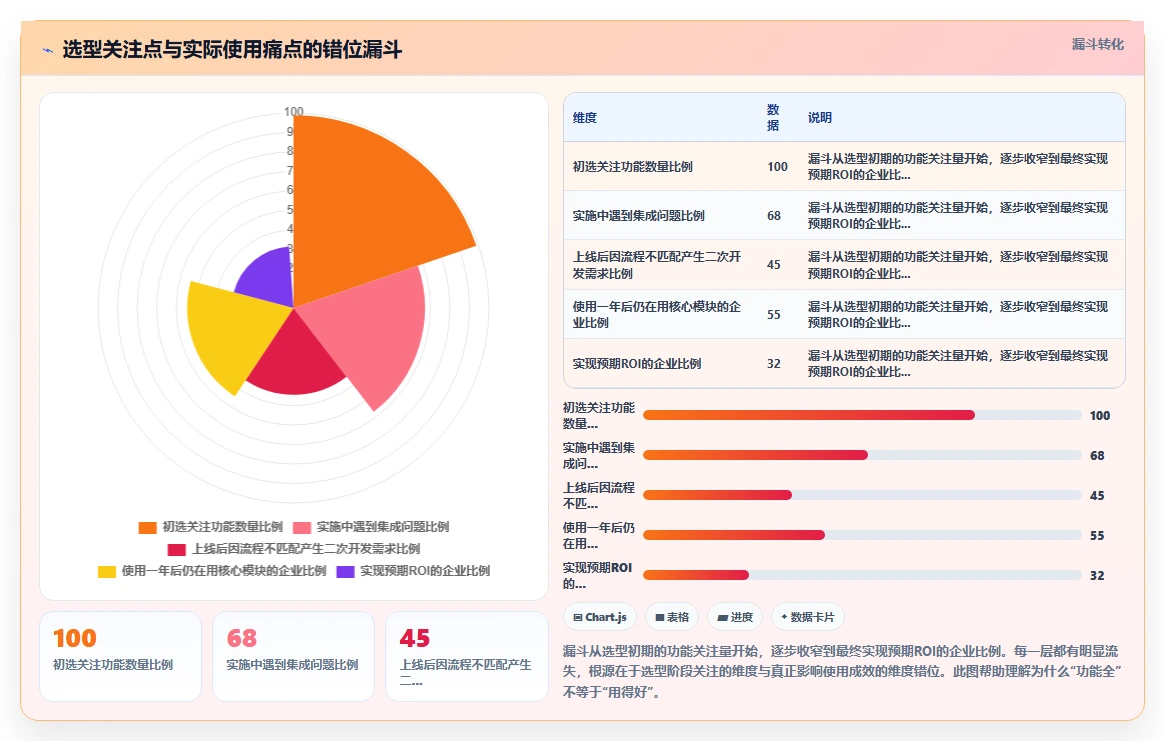The height and width of the screenshot is (741, 1165).
Task: Select table row 初选关注功能数量比例
Action: [x=844, y=166]
